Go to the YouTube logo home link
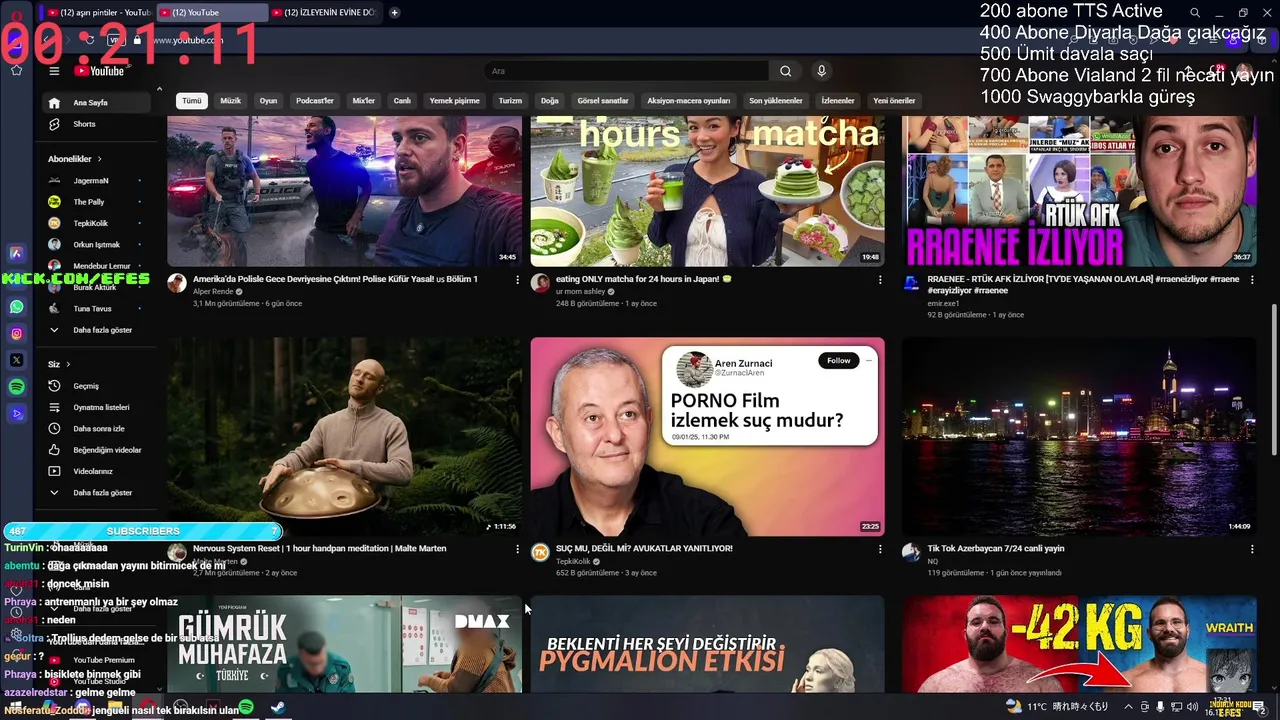The image size is (1280, 720). coord(99,71)
